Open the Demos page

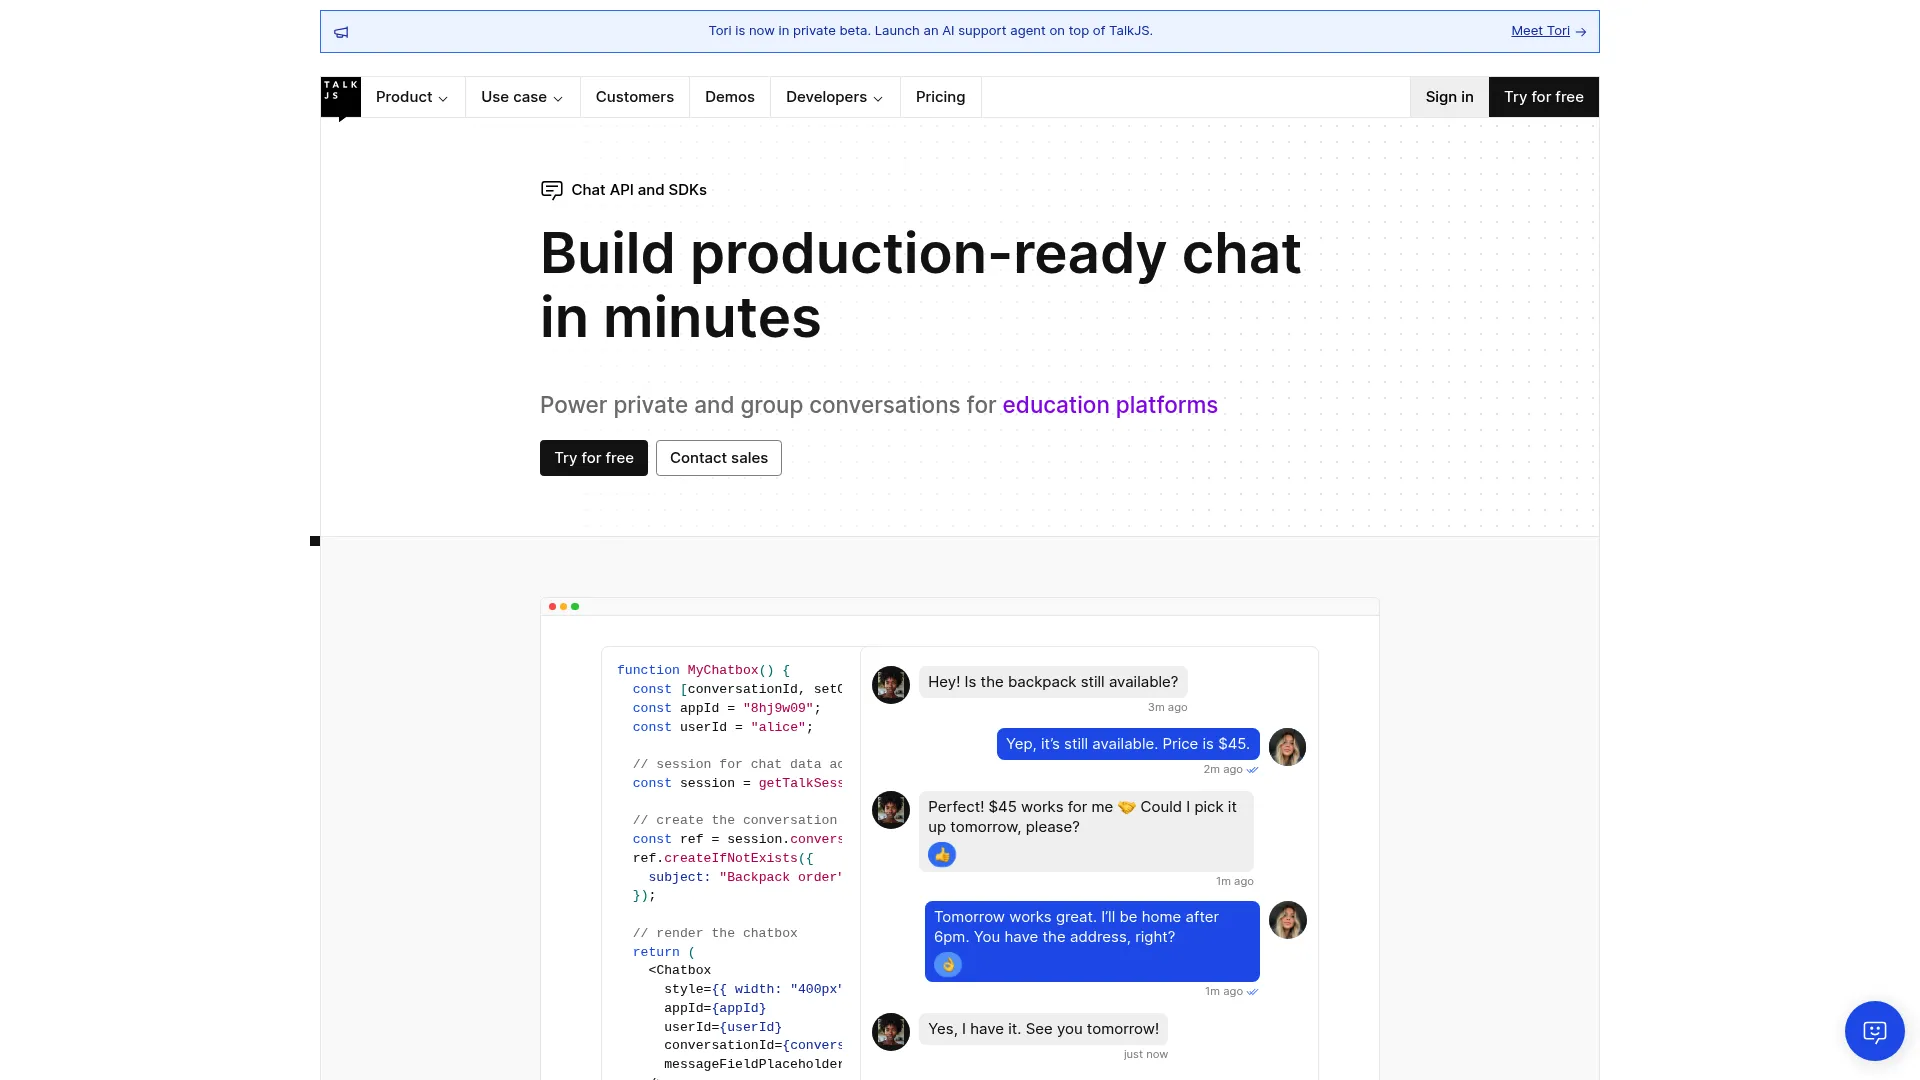pyautogui.click(x=730, y=97)
